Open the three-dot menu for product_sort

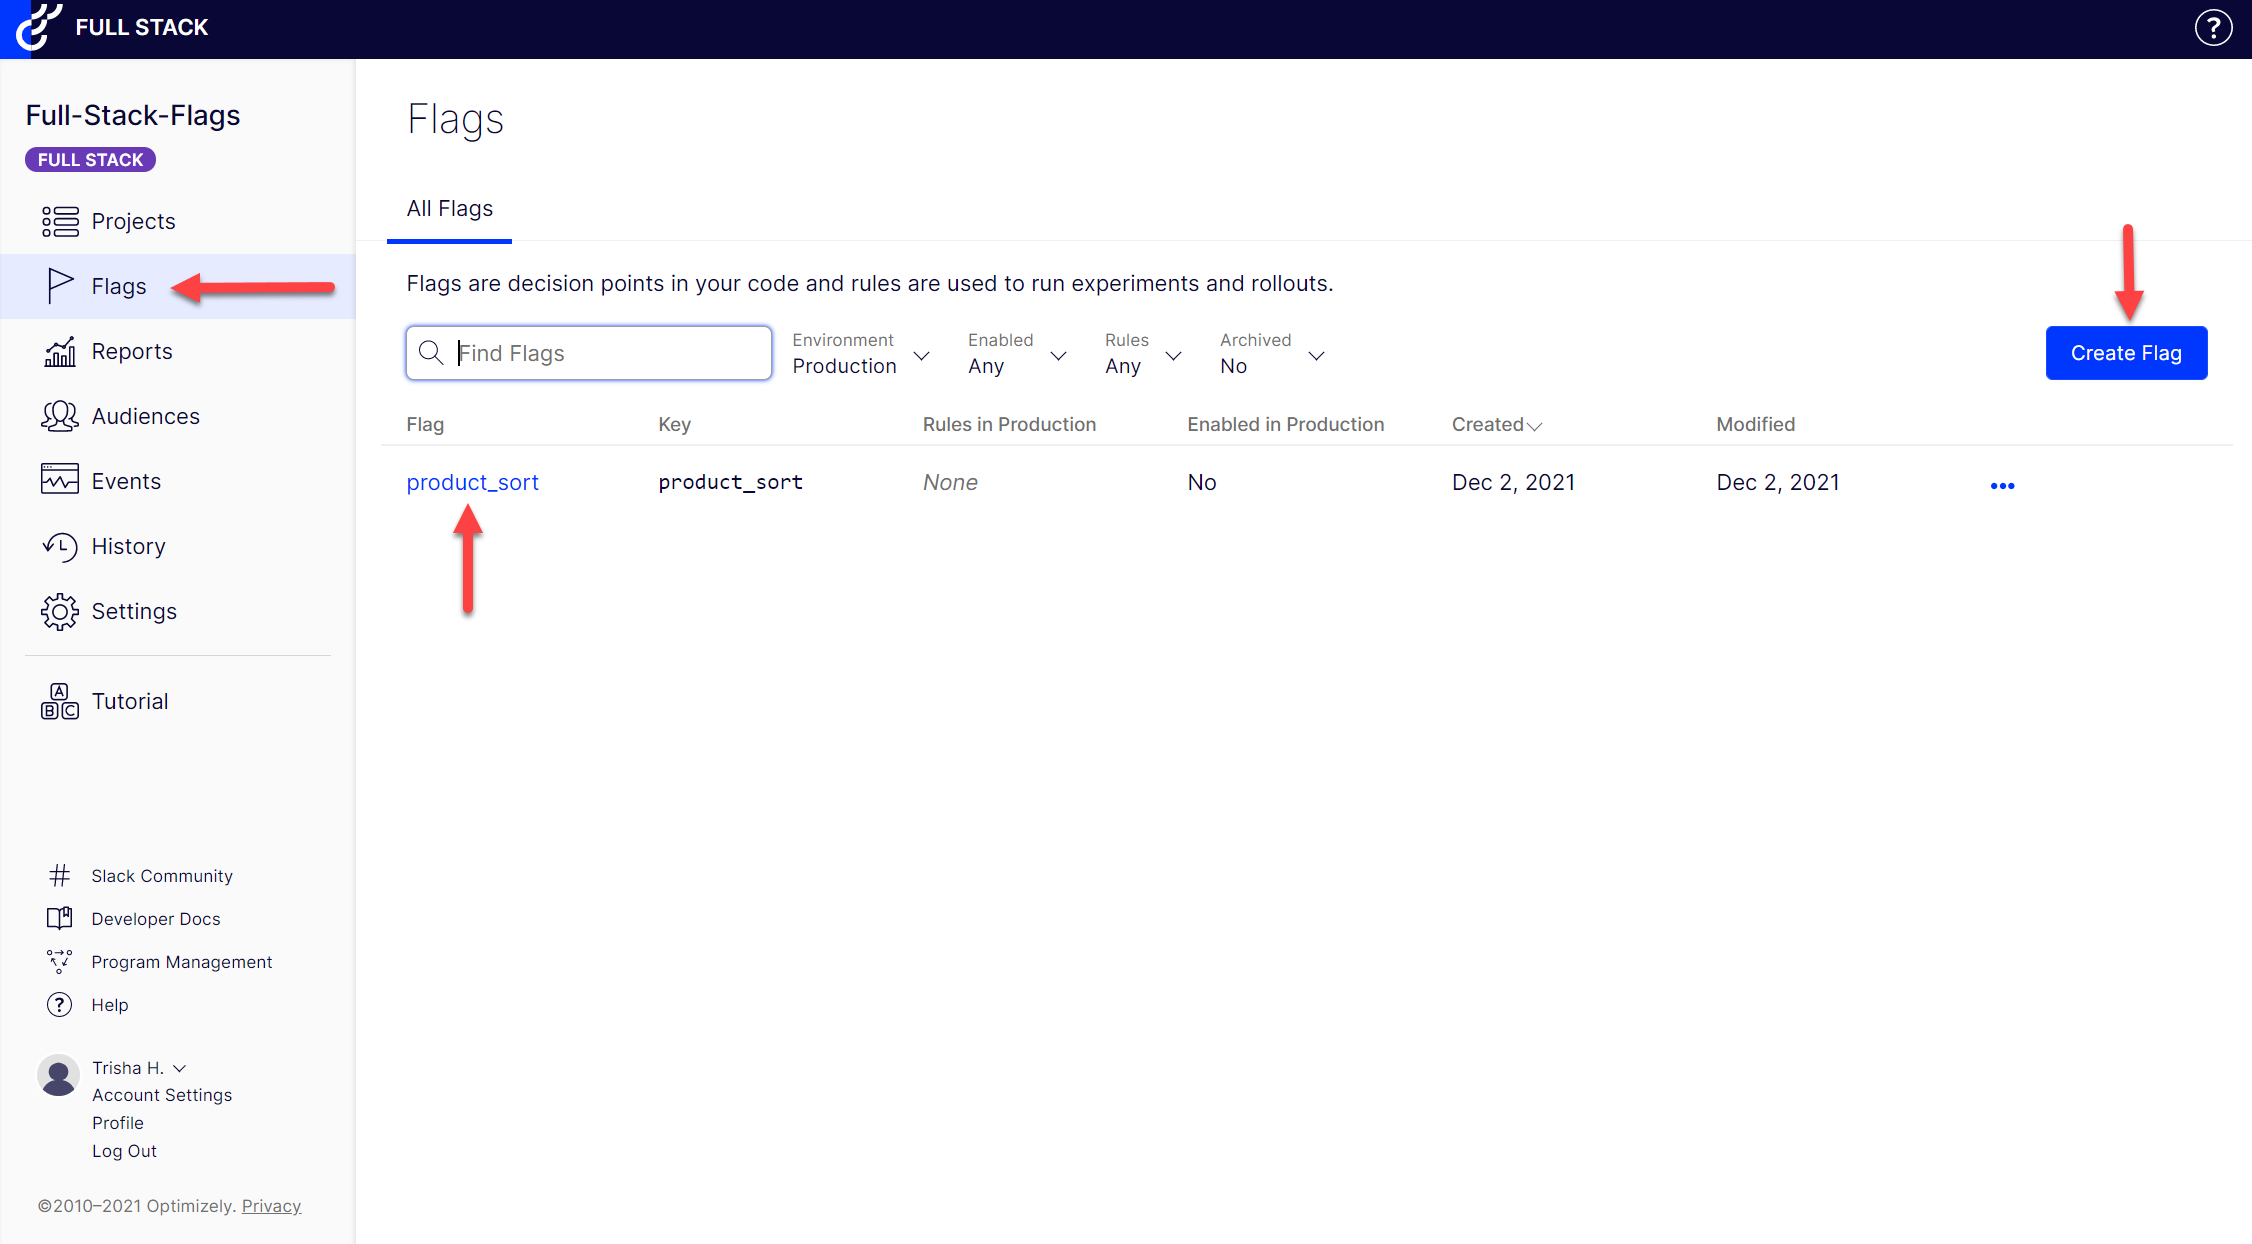[x=2002, y=485]
